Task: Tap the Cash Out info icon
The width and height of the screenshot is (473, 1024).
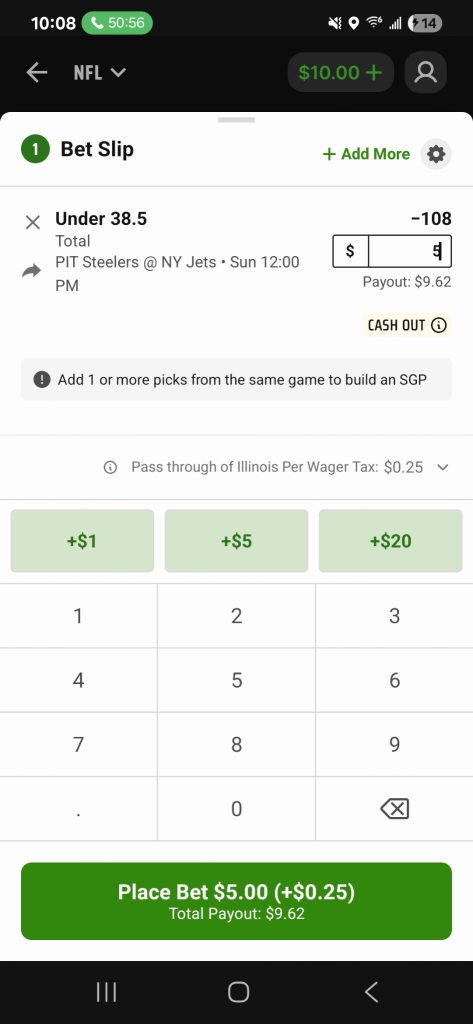Action: pos(440,325)
